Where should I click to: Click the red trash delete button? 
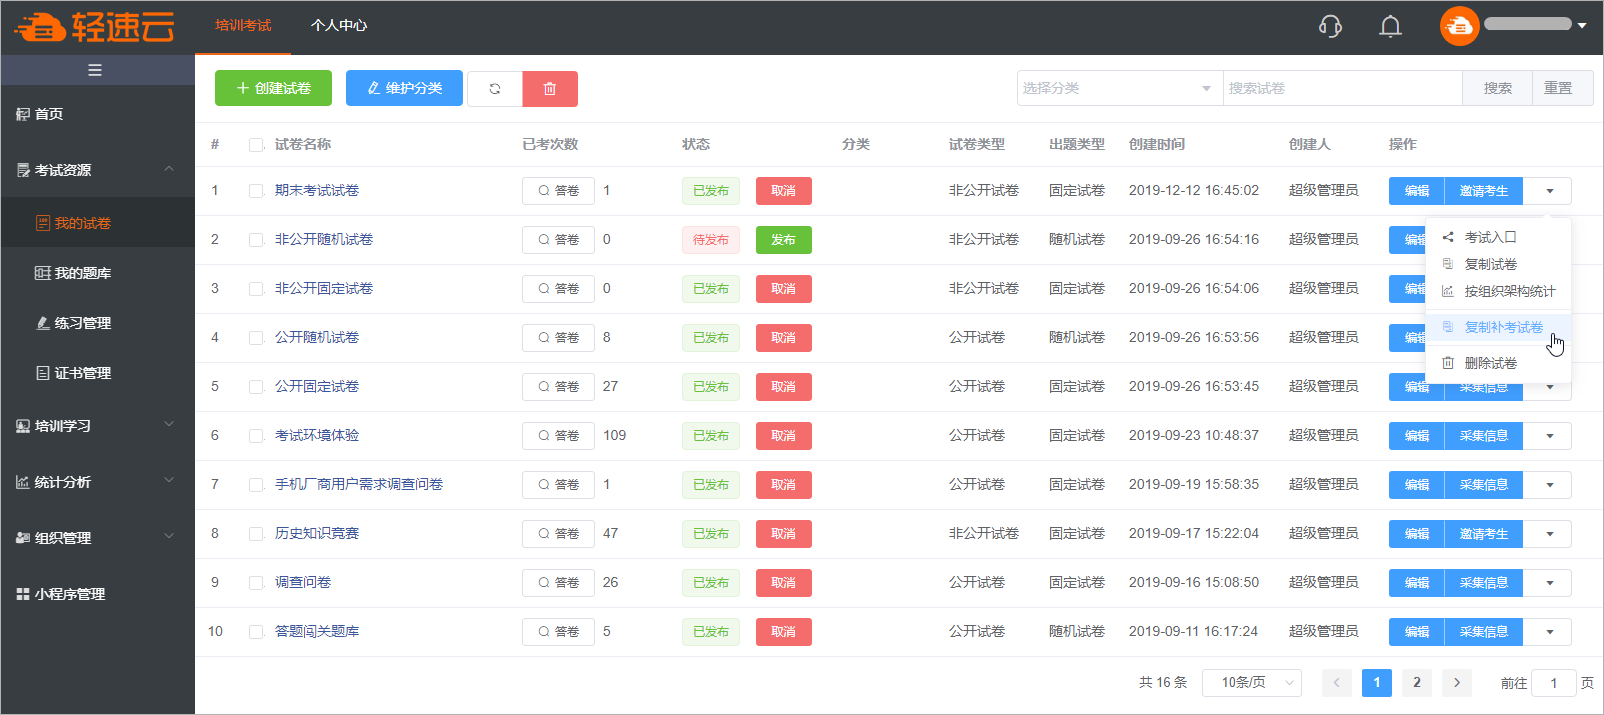(550, 89)
